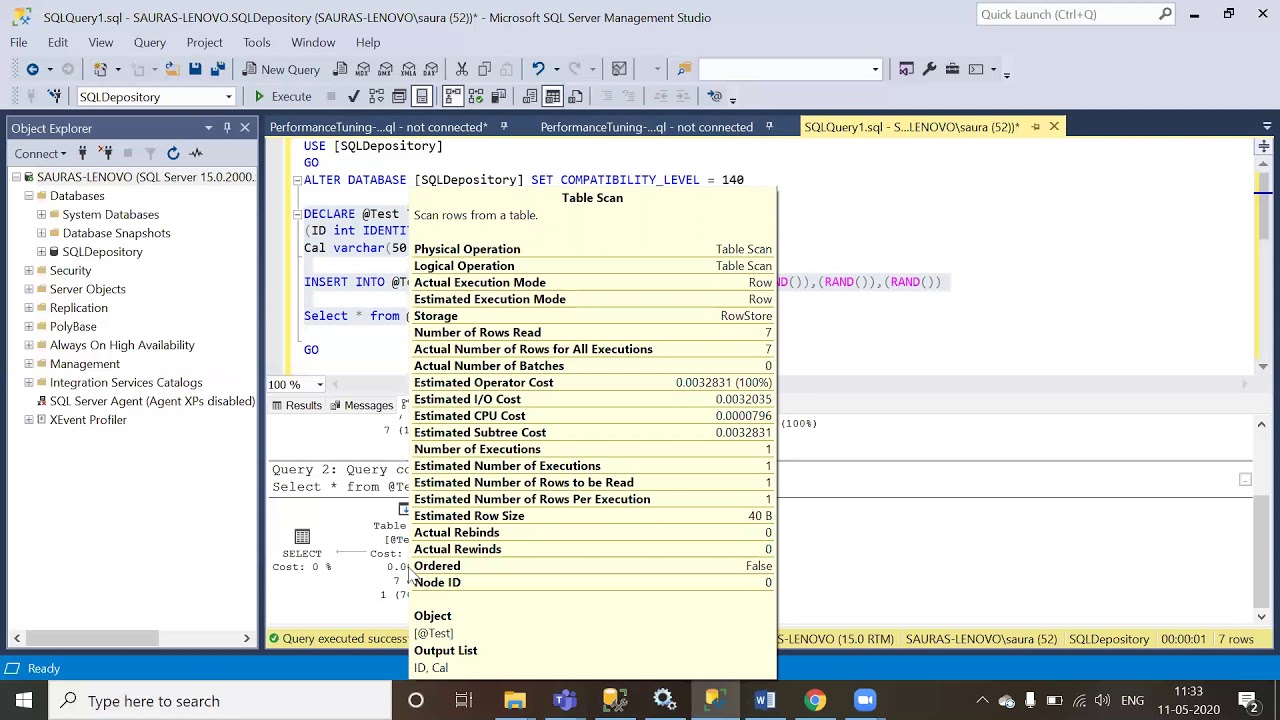
Task: Toggle Results to Text mode
Action: pos(530,96)
